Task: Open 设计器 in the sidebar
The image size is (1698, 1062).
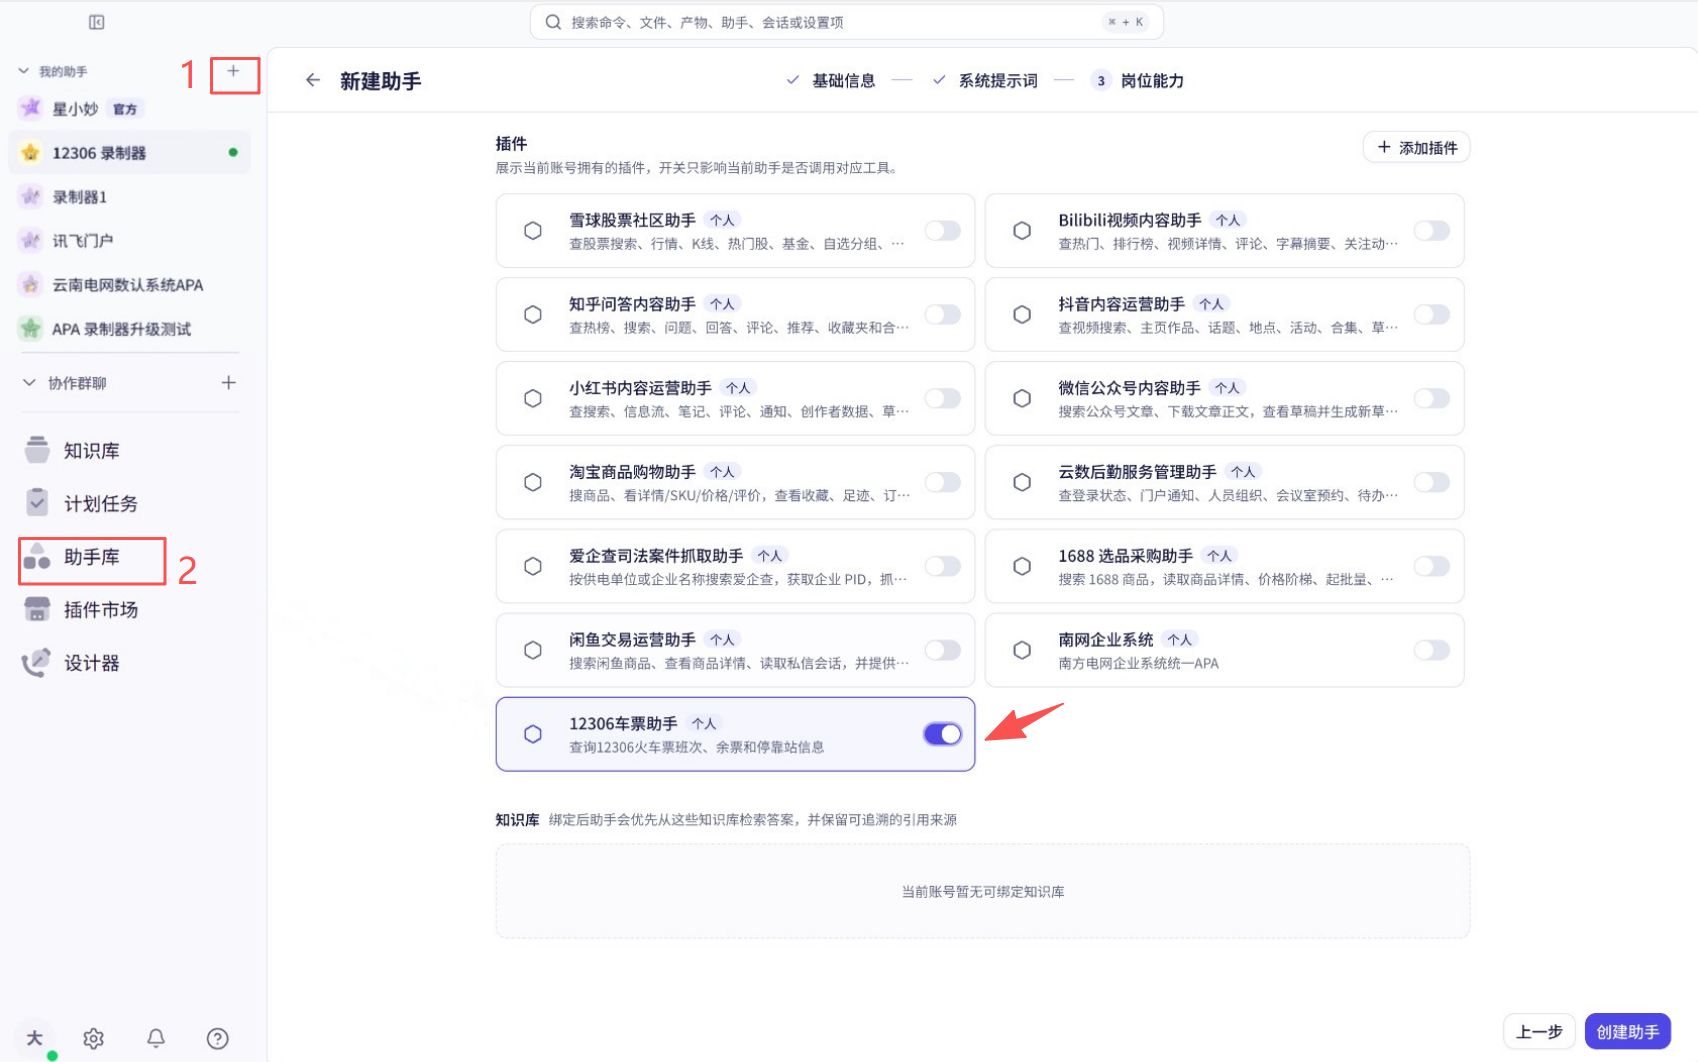Action: pyautogui.click(x=92, y=663)
